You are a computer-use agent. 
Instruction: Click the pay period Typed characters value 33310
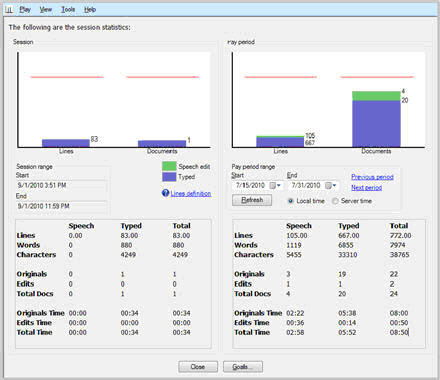(x=348, y=255)
